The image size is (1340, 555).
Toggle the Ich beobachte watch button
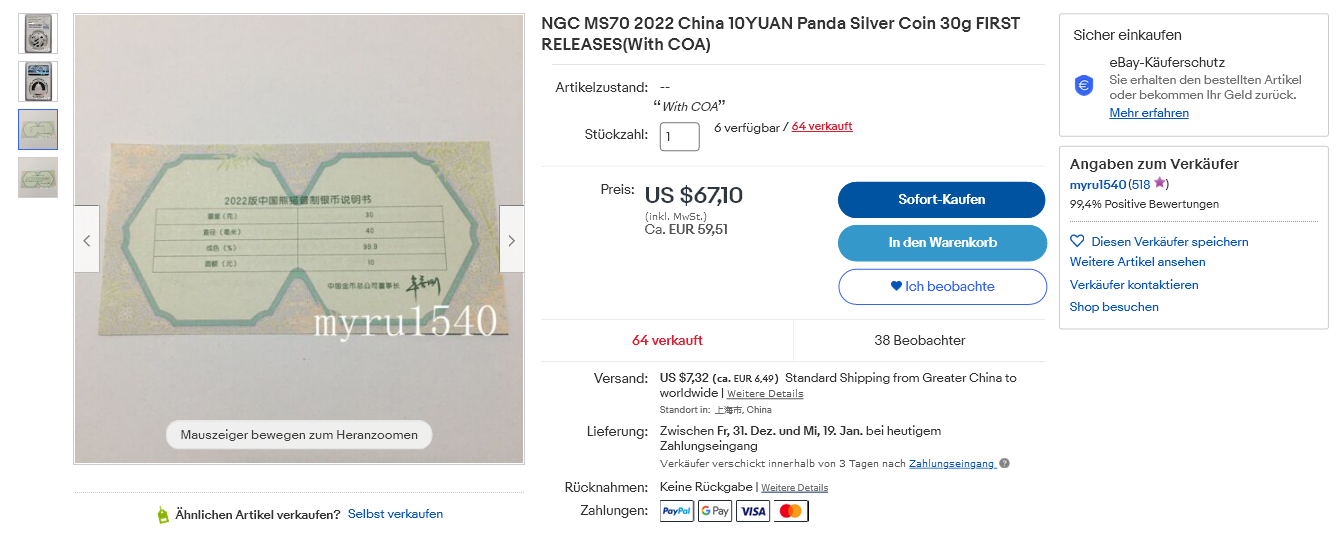[x=942, y=286]
